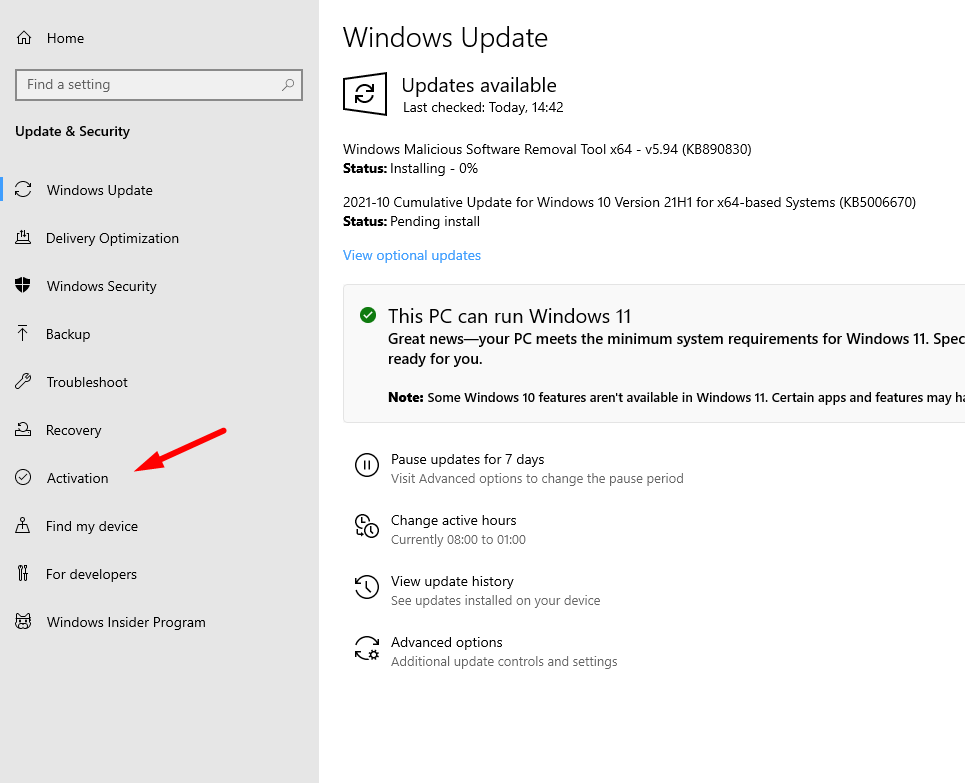Click the Home house icon
The image size is (965, 783).
(x=24, y=38)
